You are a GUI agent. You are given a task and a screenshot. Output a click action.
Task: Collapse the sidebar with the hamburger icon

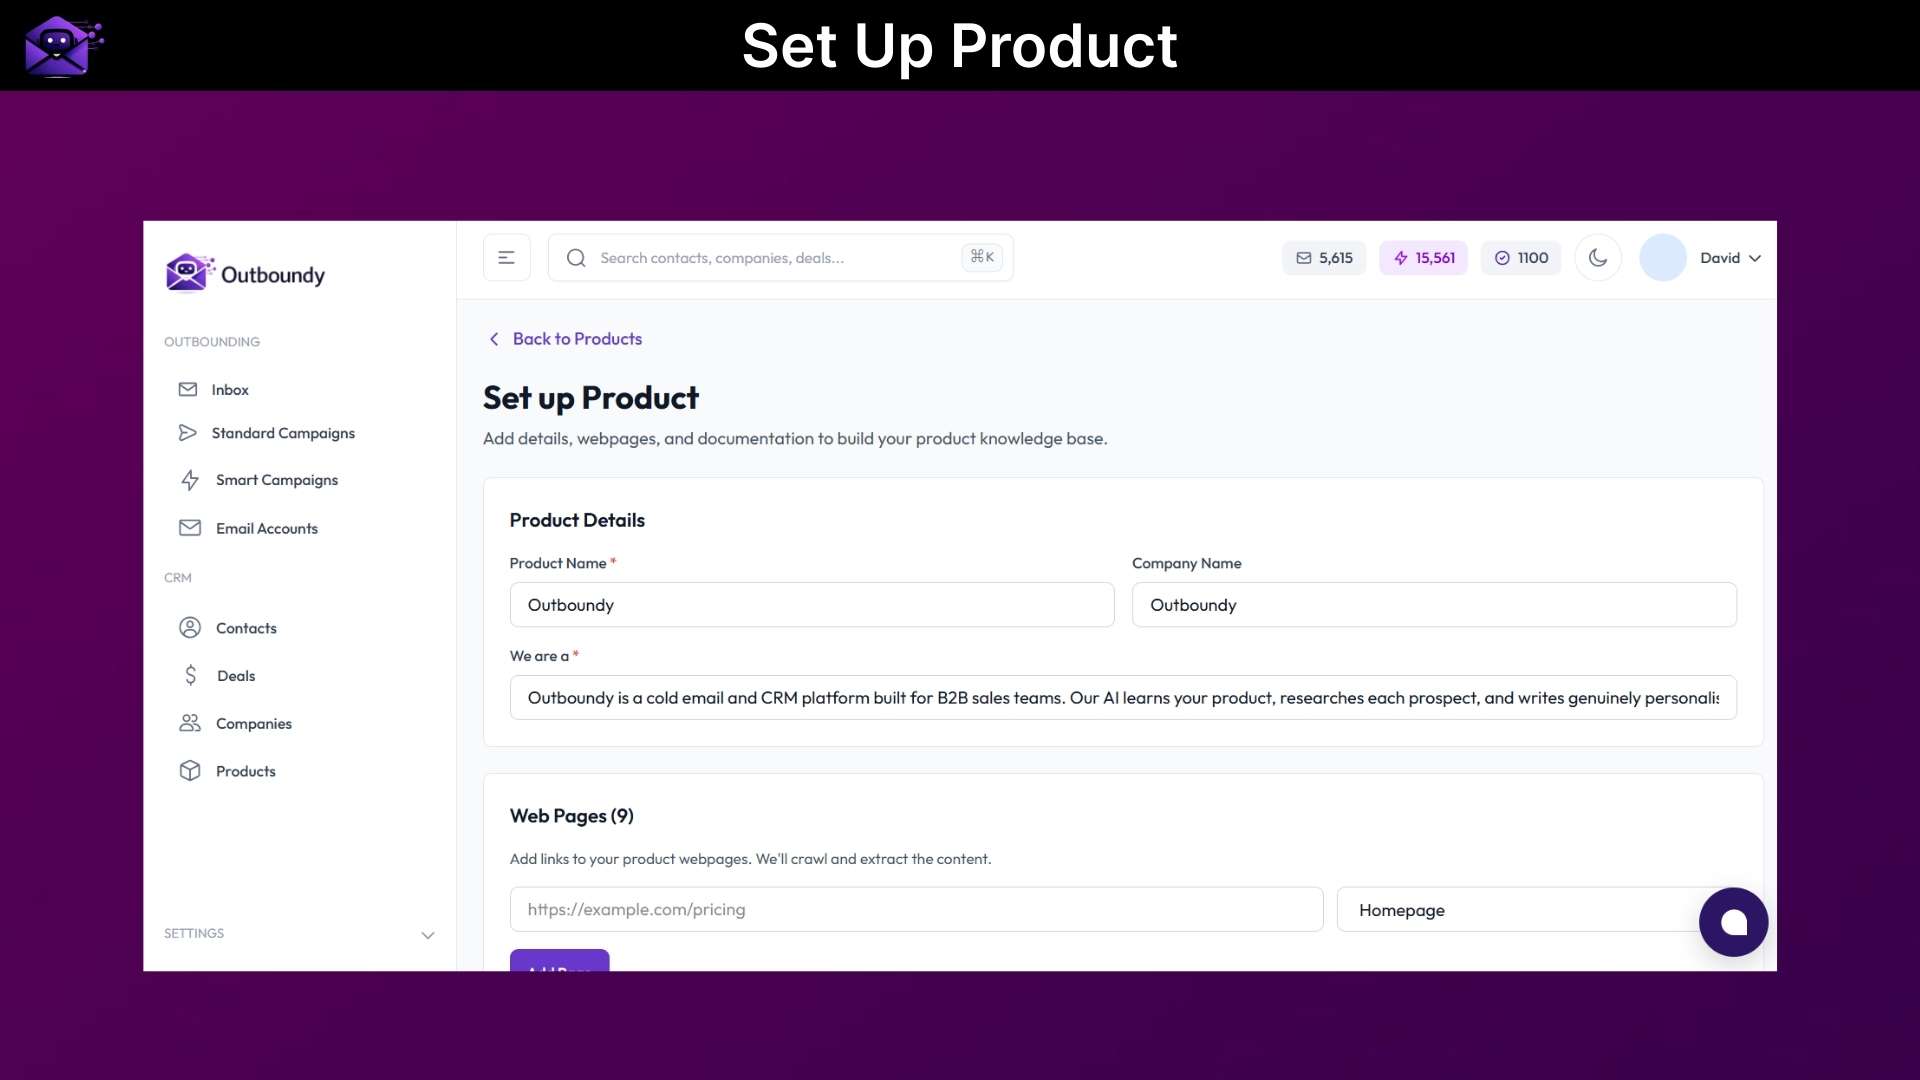point(506,257)
